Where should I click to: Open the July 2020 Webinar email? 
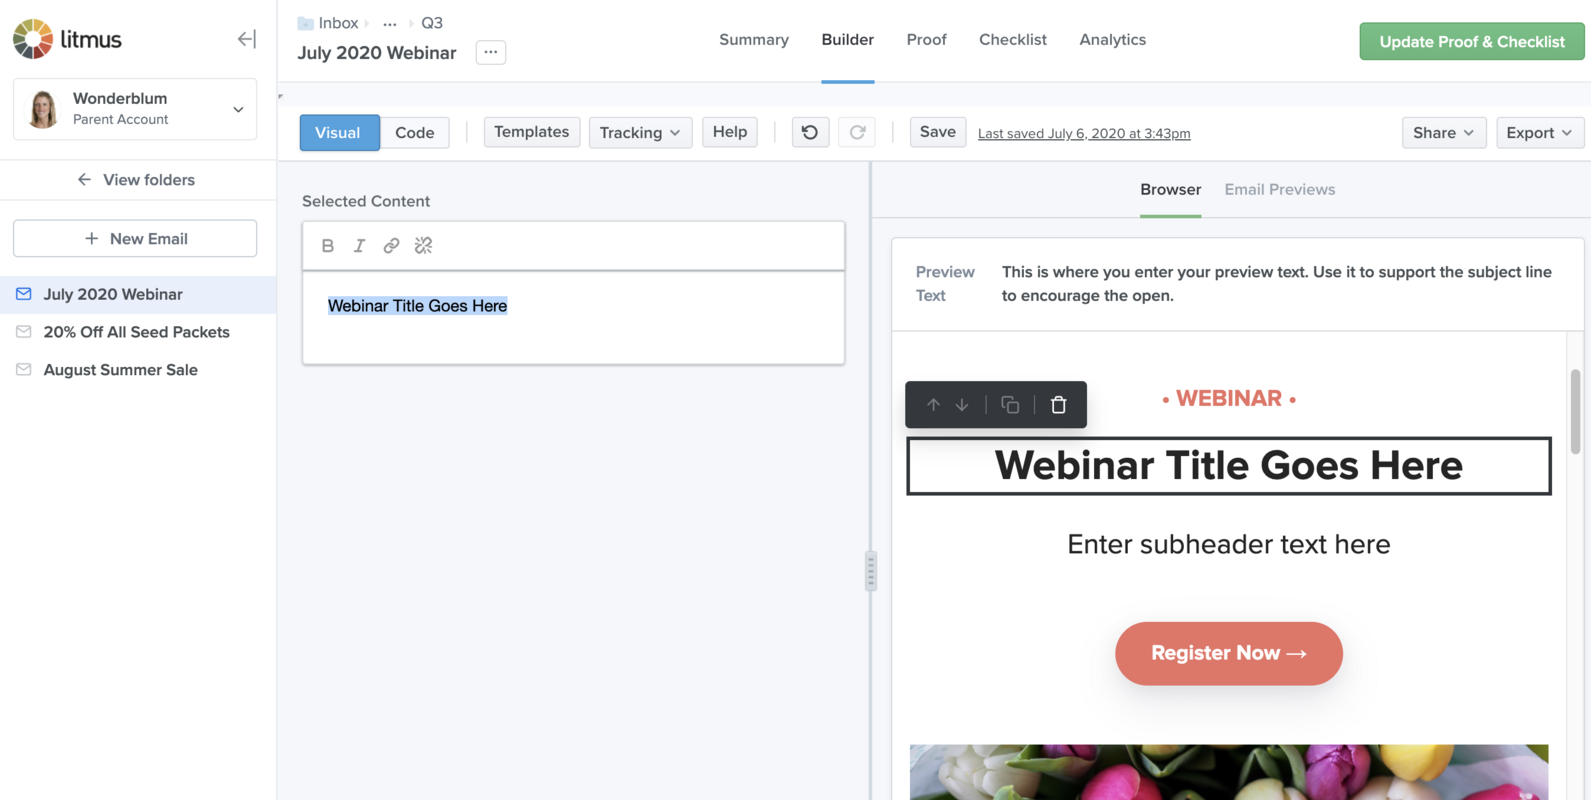pos(138,294)
